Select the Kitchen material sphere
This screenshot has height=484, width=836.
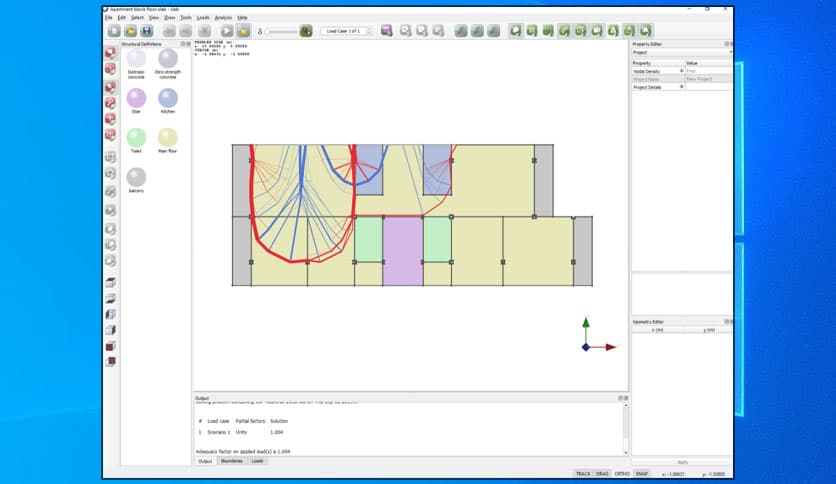click(x=167, y=98)
